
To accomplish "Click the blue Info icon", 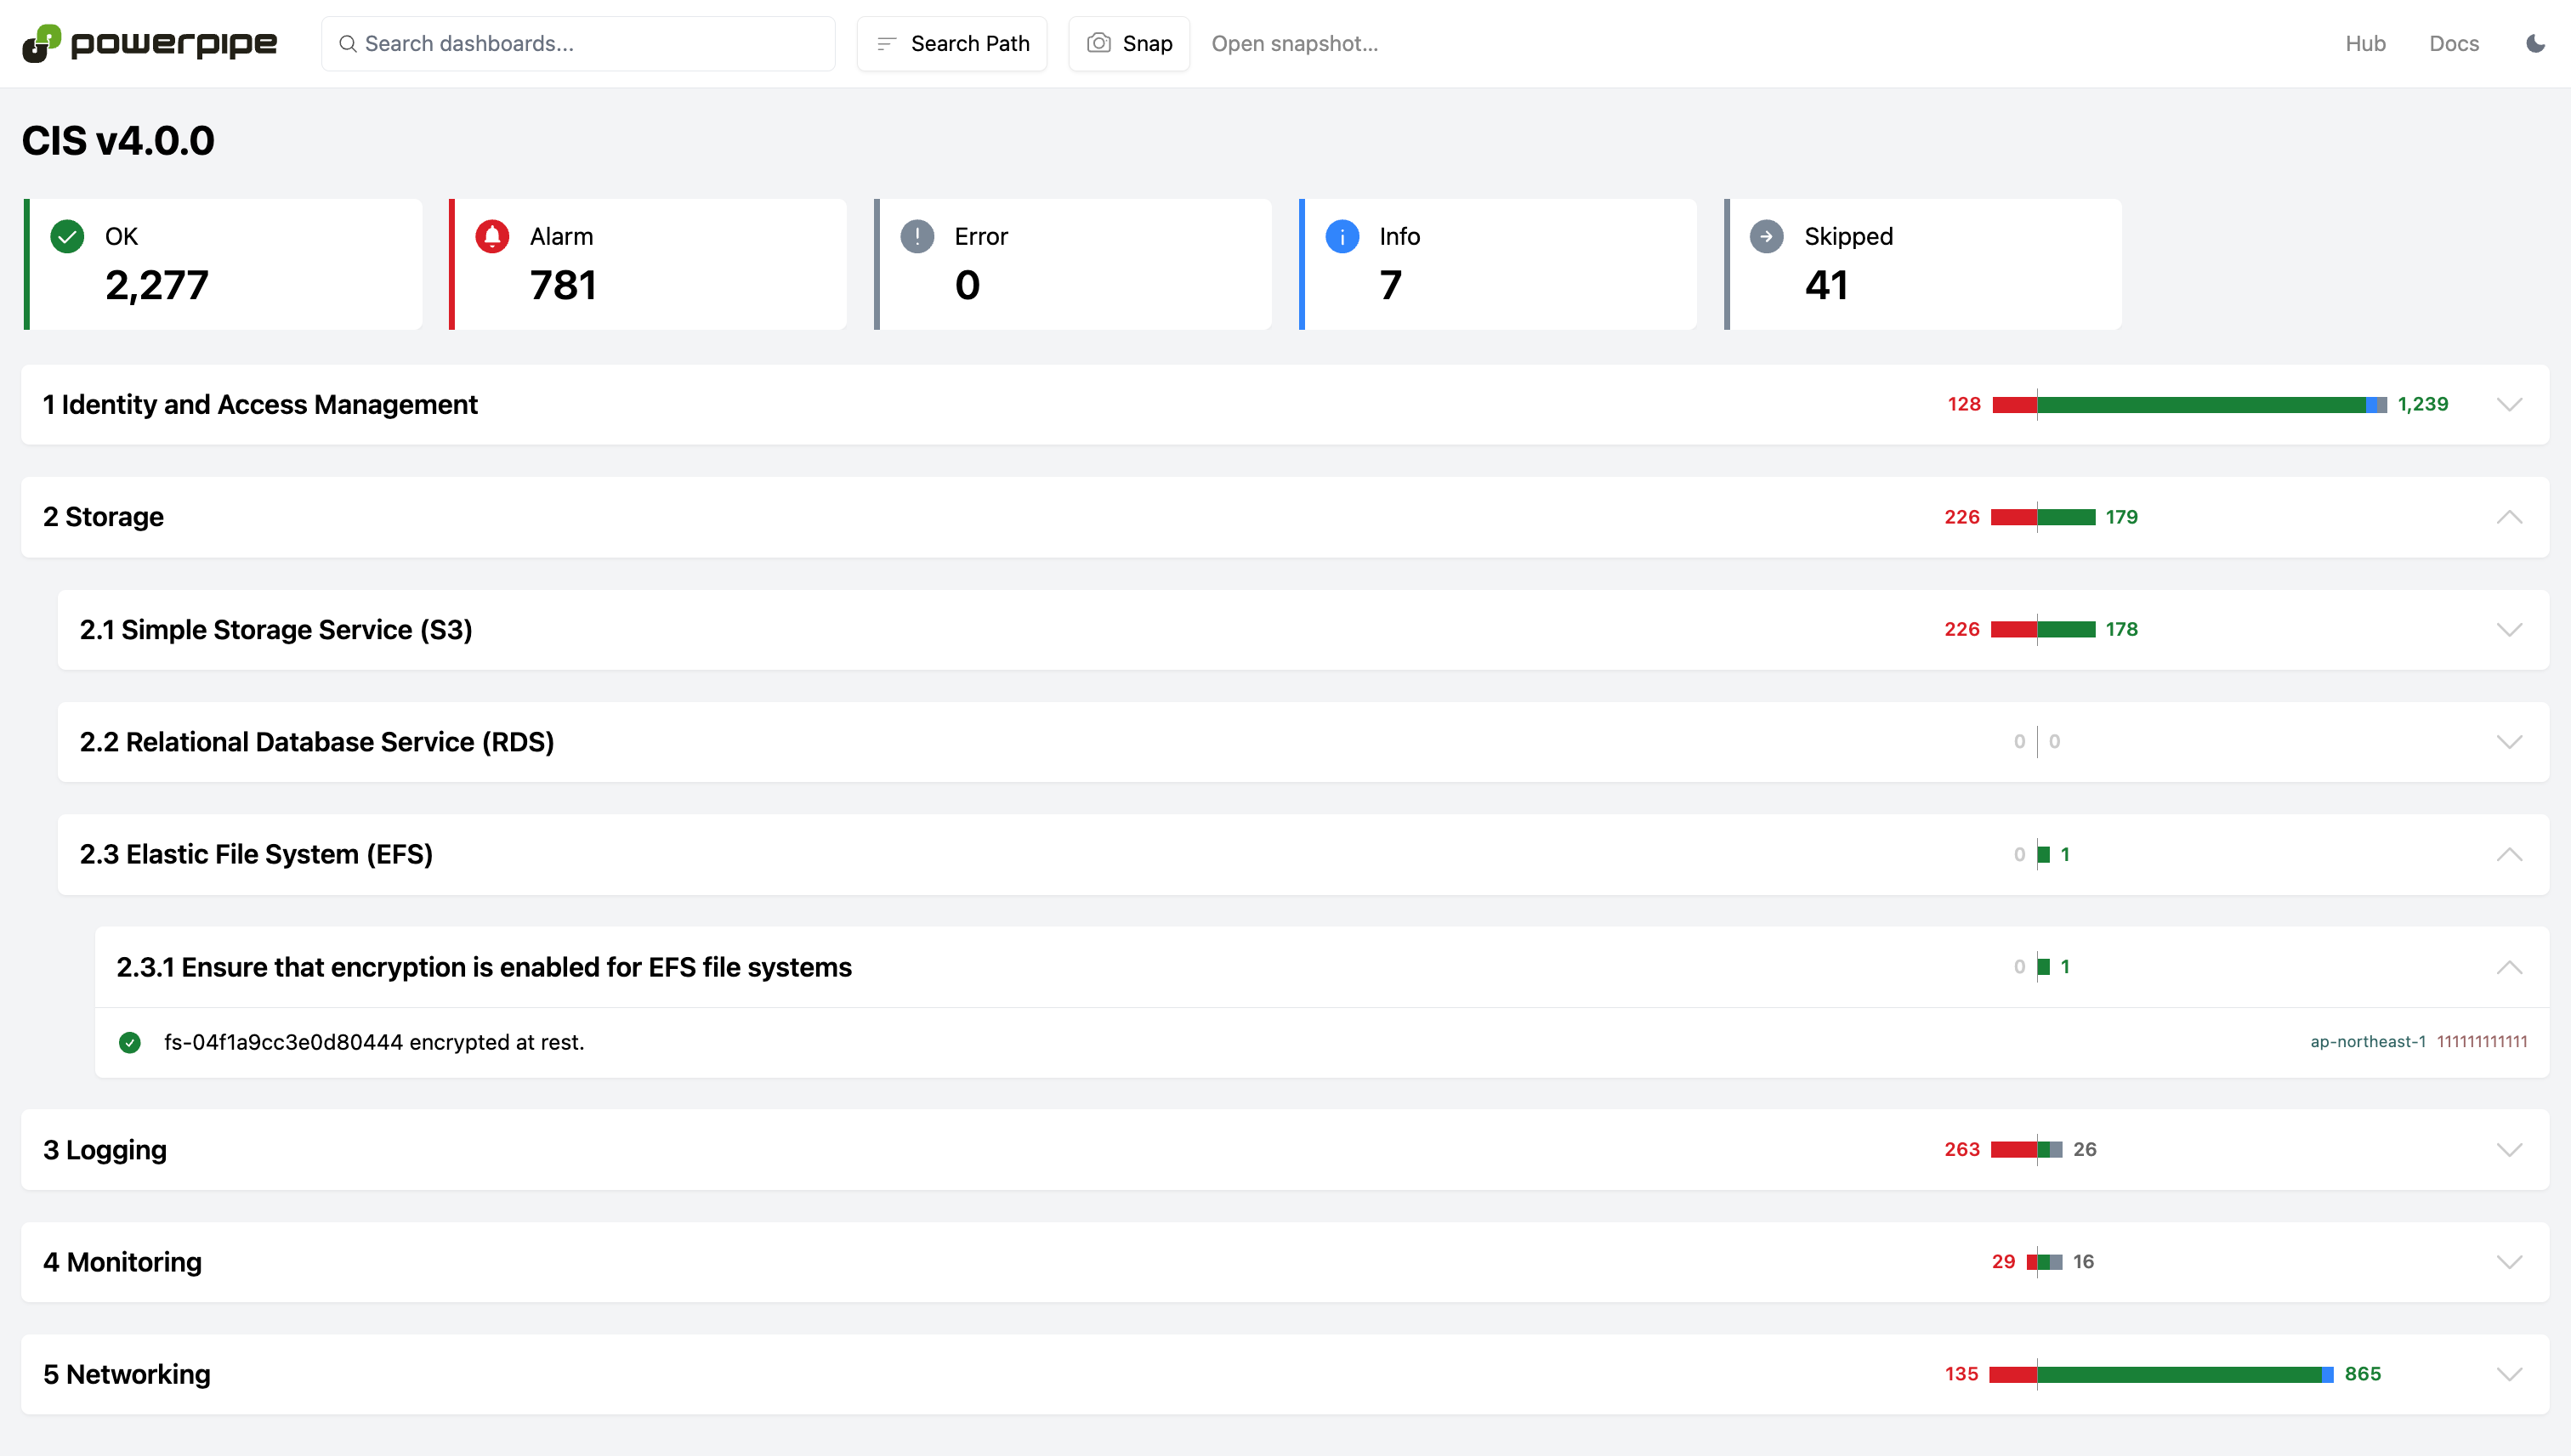I will (x=1341, y=236).
